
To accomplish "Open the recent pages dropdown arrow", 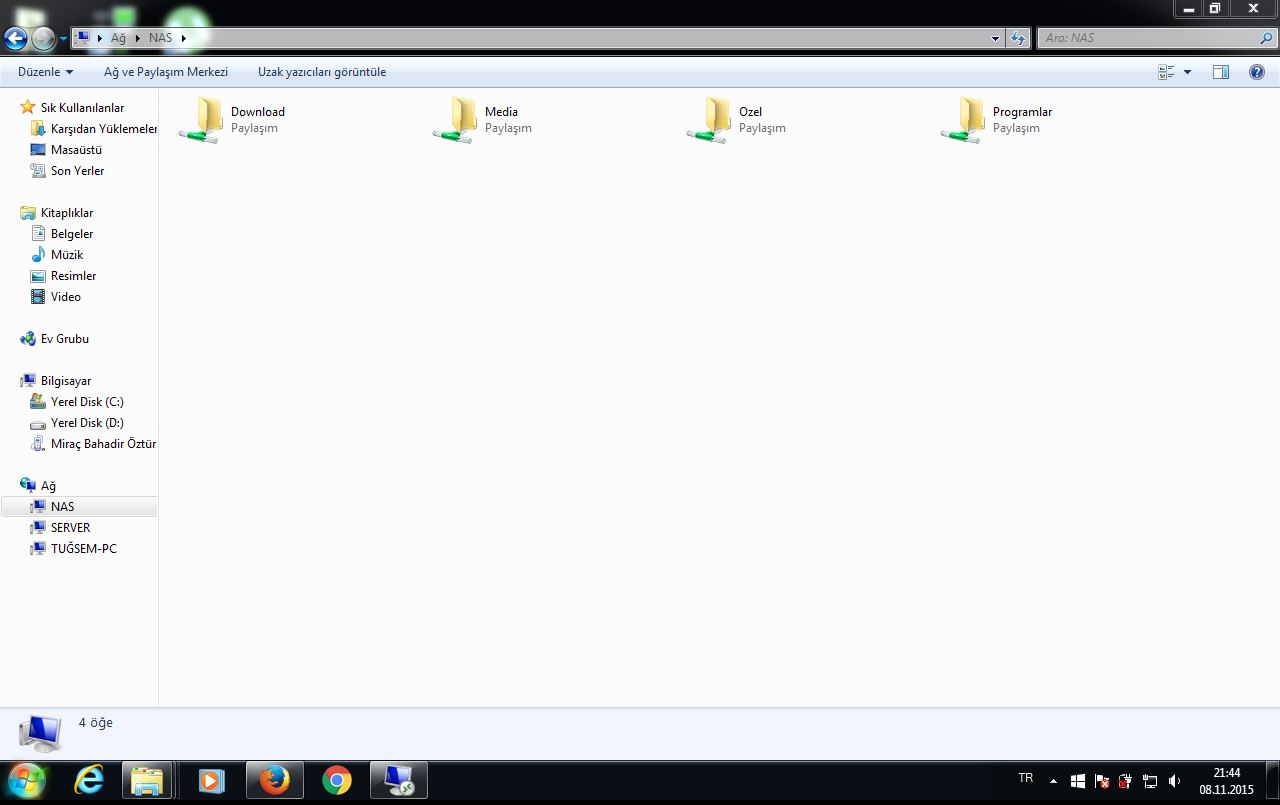I will point(63,39).
